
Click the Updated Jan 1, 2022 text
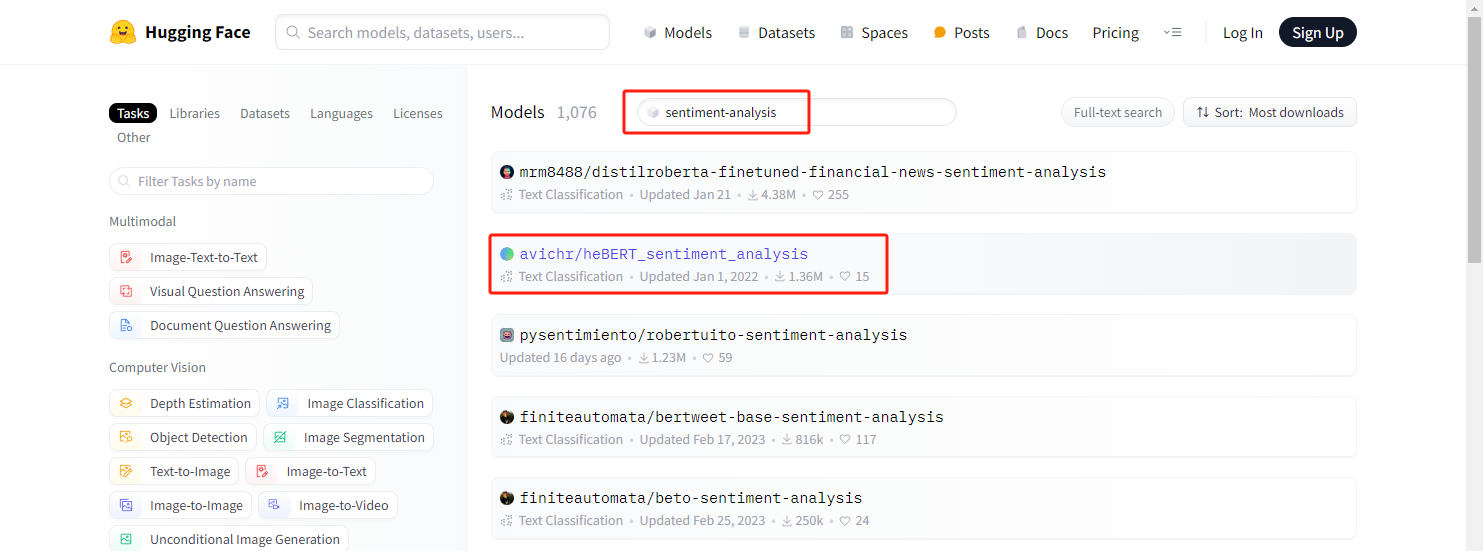(x=699, y=276)
